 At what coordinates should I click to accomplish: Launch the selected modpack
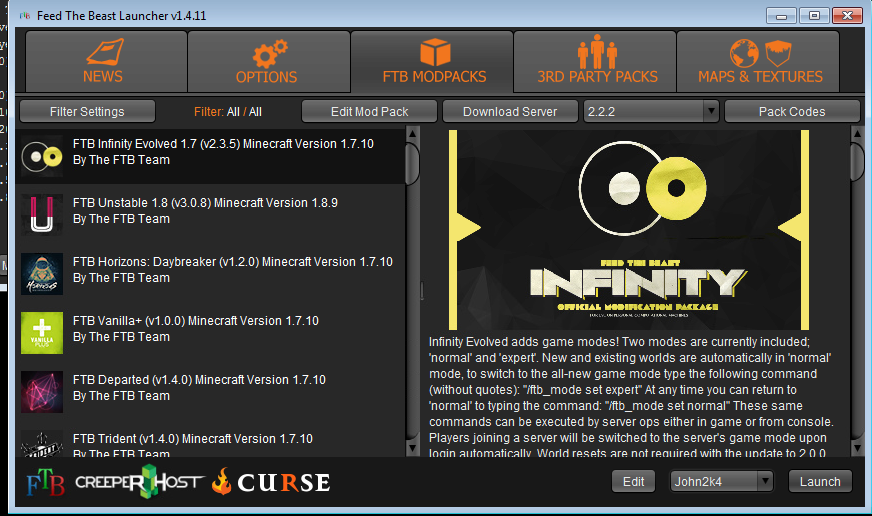pyautogui.click(x=820, y=482)
